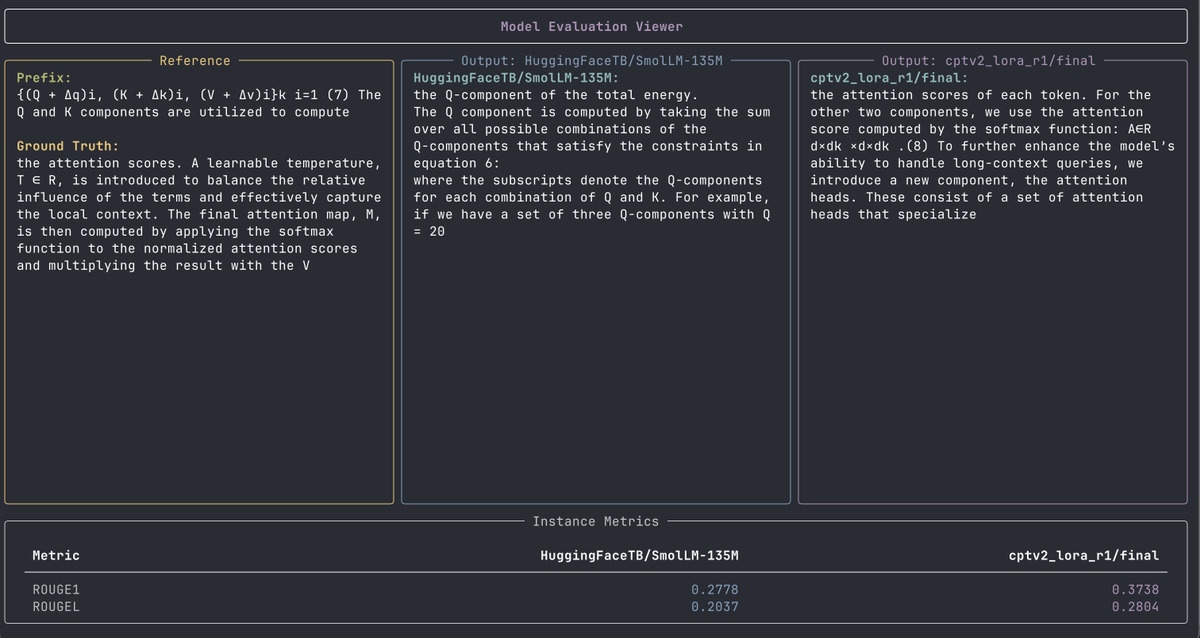Click the Model Evaluation Viewer title
Screen dimensions: 1200x638
592,26
